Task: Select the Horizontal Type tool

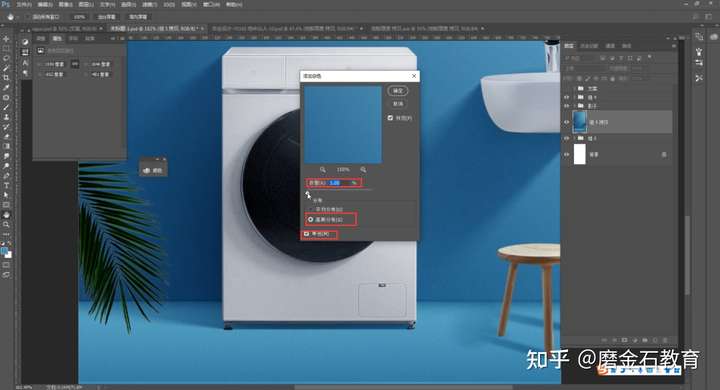Action: coord(6,186)
